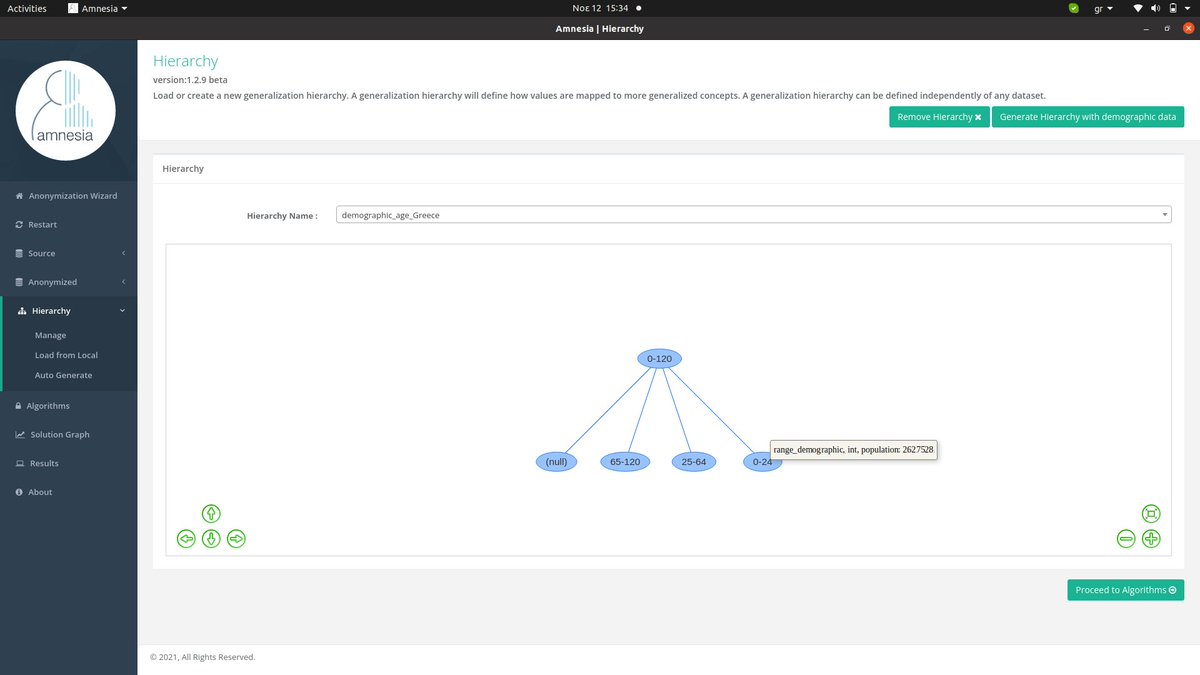
Task: Select the 0-120 root node
Action: pos(659,358)
